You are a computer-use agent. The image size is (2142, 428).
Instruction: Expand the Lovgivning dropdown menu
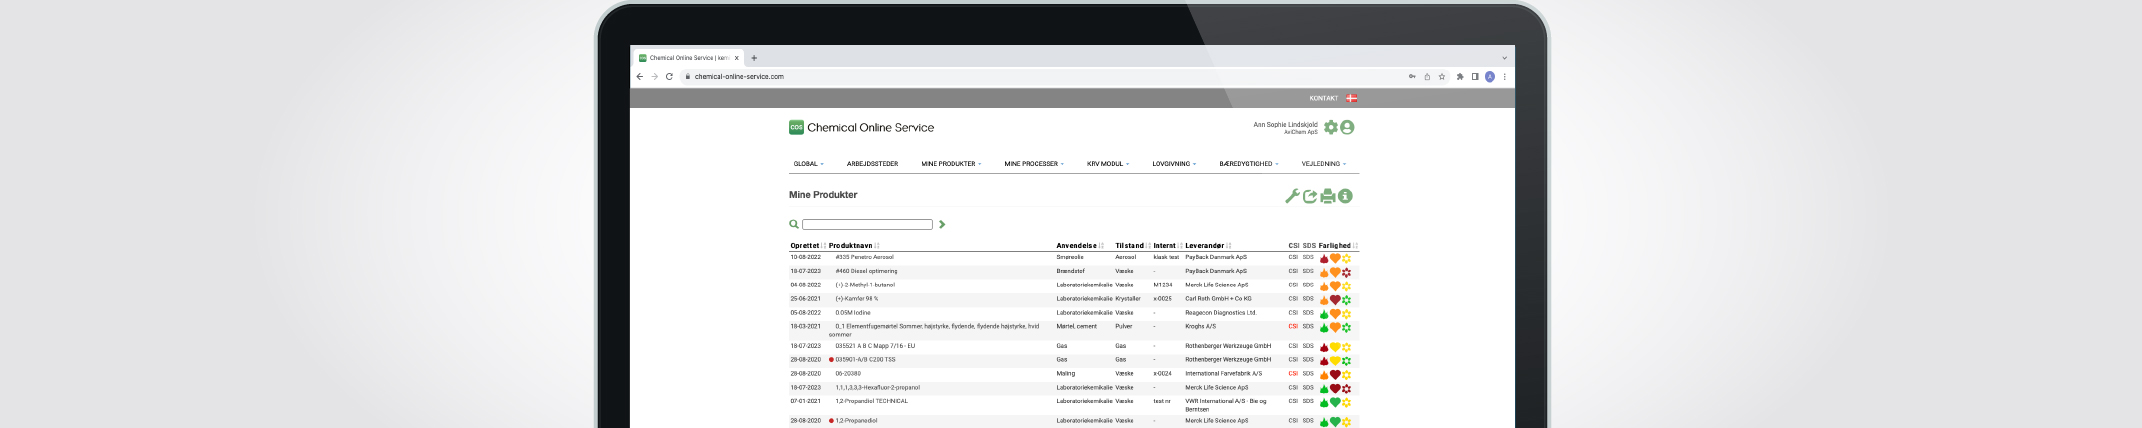pos(1174,164)
